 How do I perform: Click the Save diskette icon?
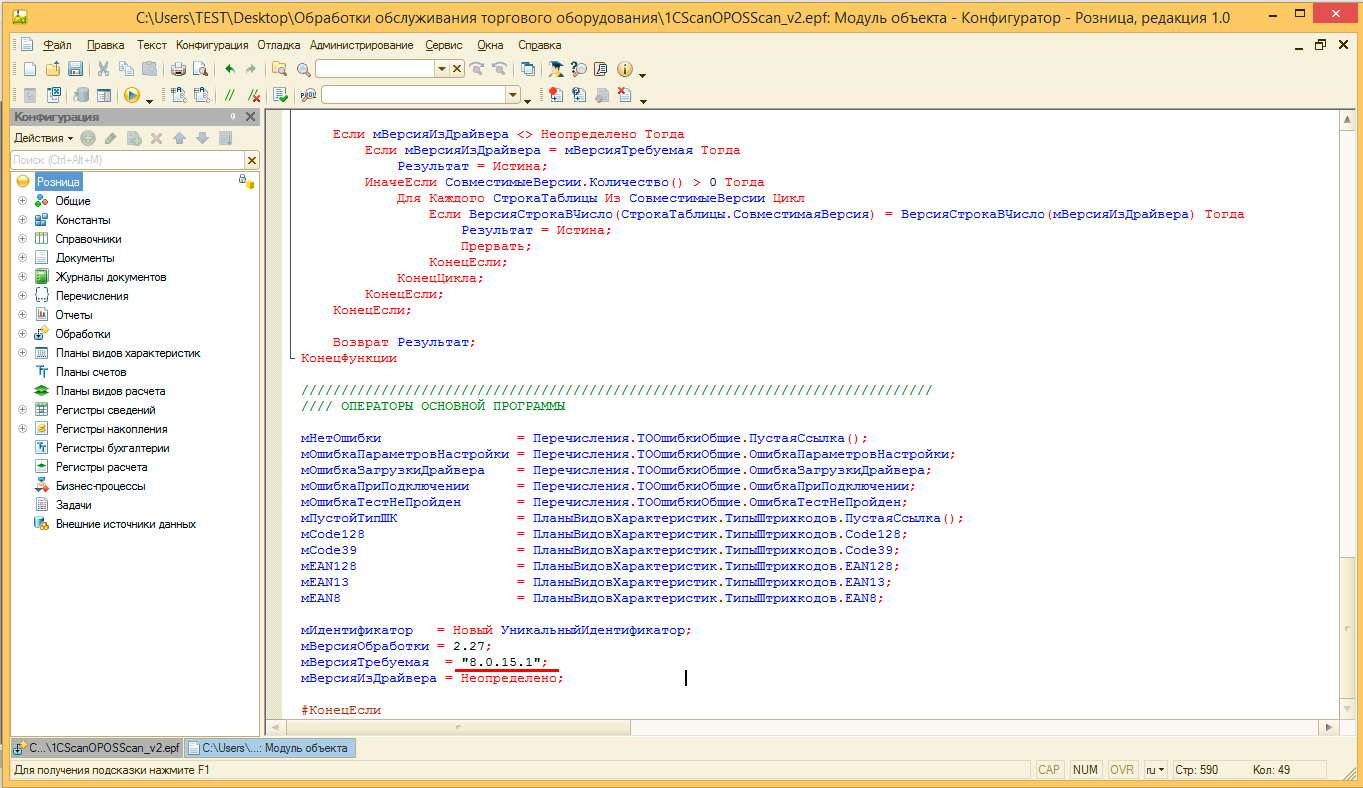pyautogui.click(x=75, y=69)
